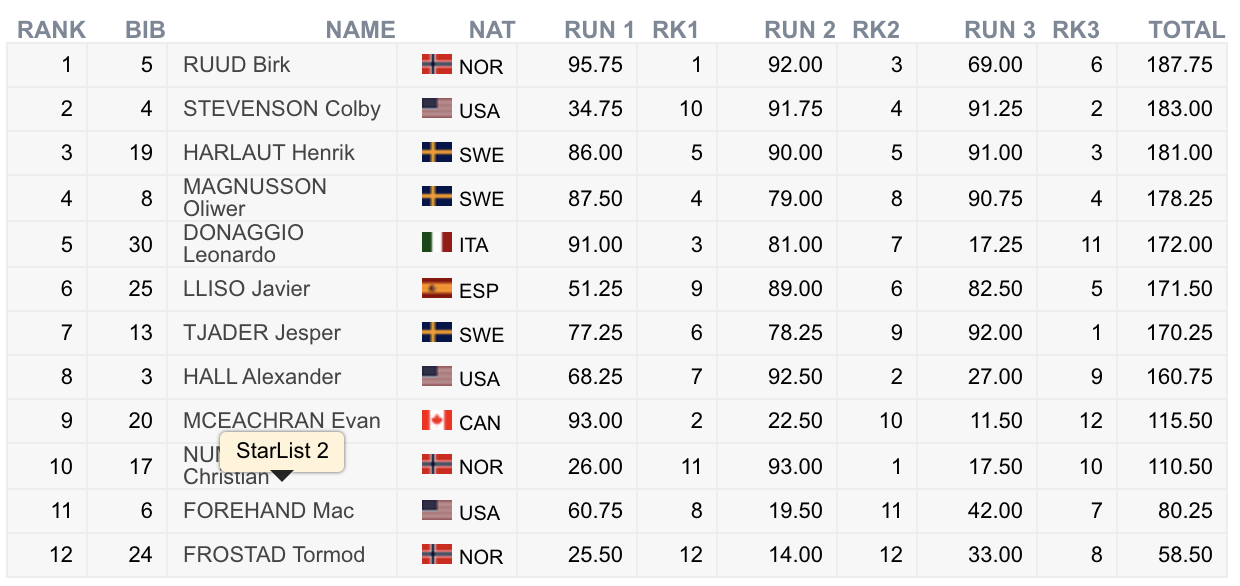The image size is (1240, 586).
Task: Click the StarList 2 tooltip
Action: (x=282, y=451)
